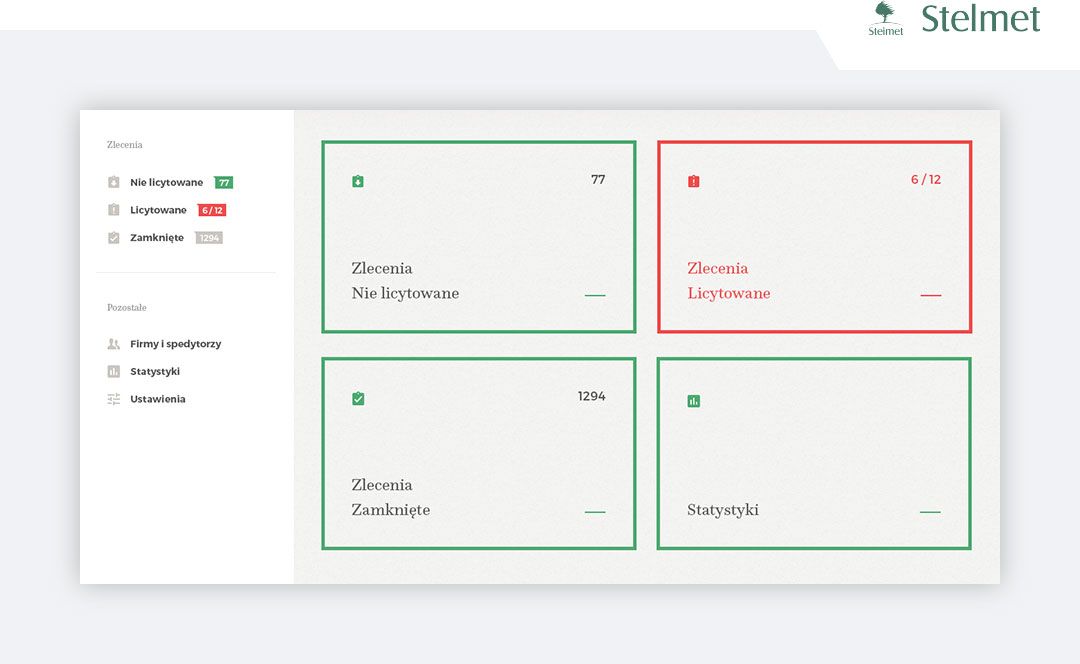Viewport: 1080px width, 664px height.
Task: Click the dash link on Zlecenia Zamknięte card
Action: (595, 510)
